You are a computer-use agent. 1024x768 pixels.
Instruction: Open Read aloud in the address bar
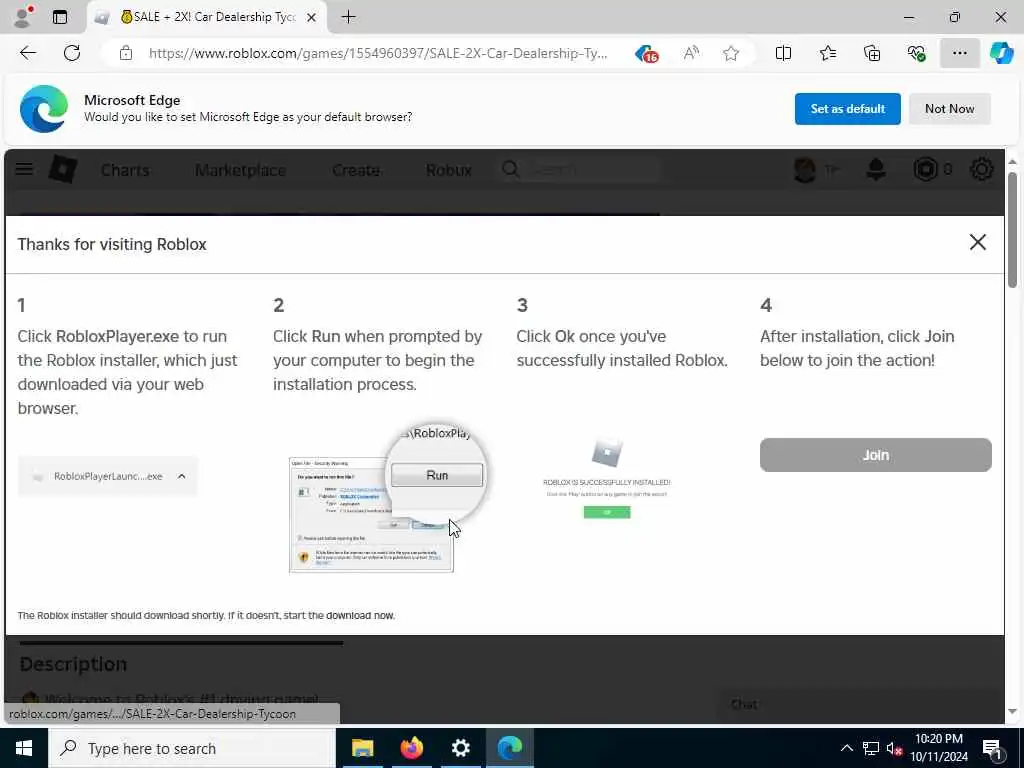click(691, 53)
